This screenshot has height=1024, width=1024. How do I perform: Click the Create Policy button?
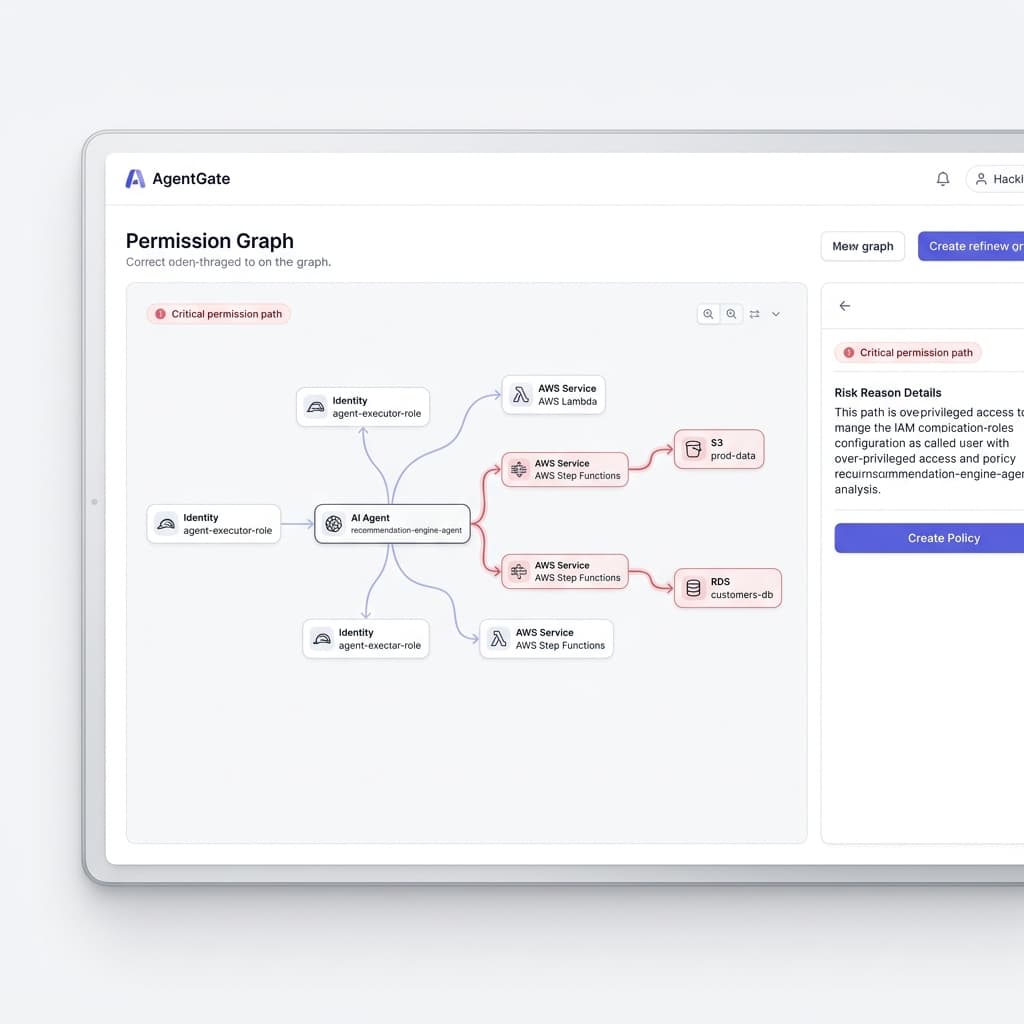tap(929, 538)
